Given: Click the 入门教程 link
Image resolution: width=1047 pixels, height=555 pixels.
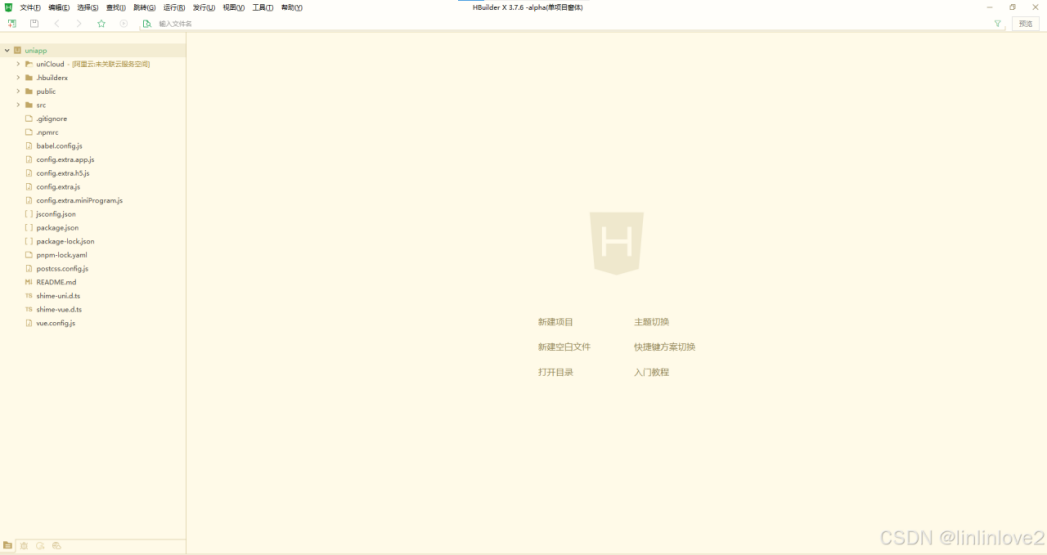Looking at the screenshot, I should (x=651, y=372).
